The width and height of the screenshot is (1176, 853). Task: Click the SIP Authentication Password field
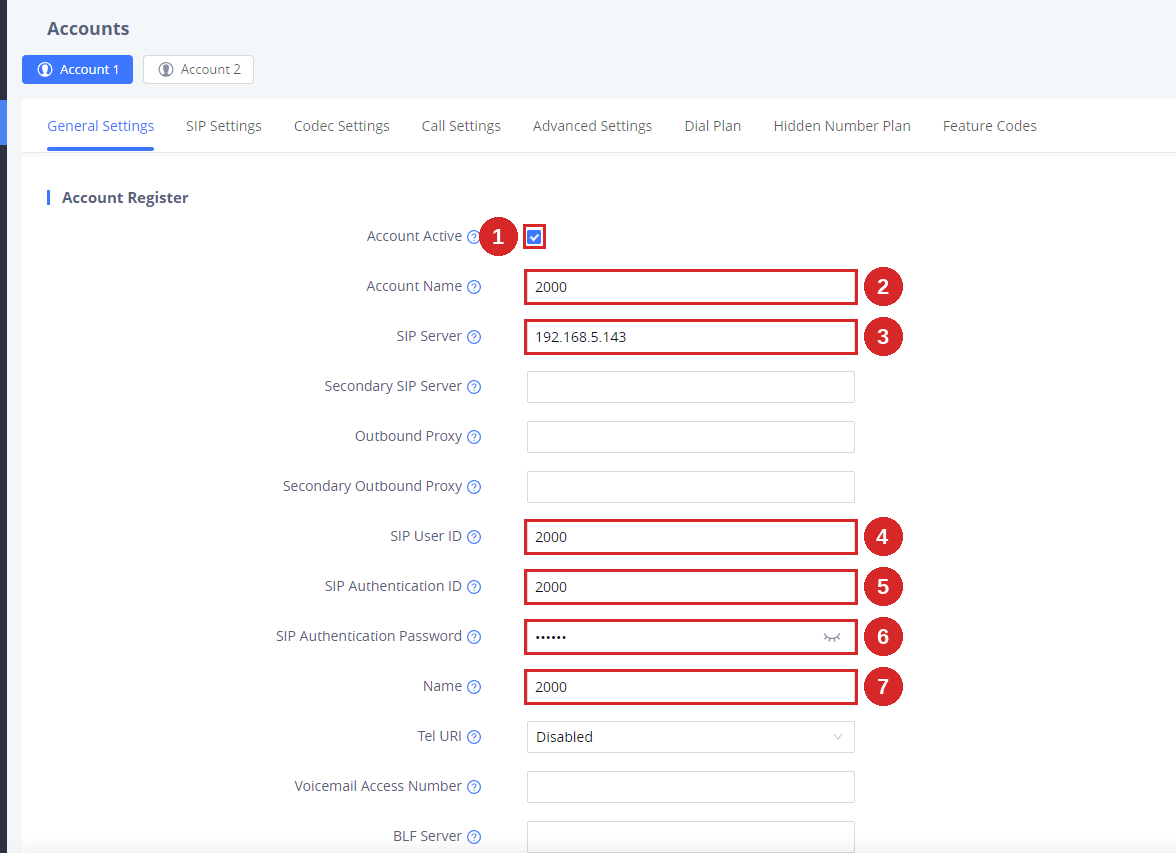click(x=690, y=637)
